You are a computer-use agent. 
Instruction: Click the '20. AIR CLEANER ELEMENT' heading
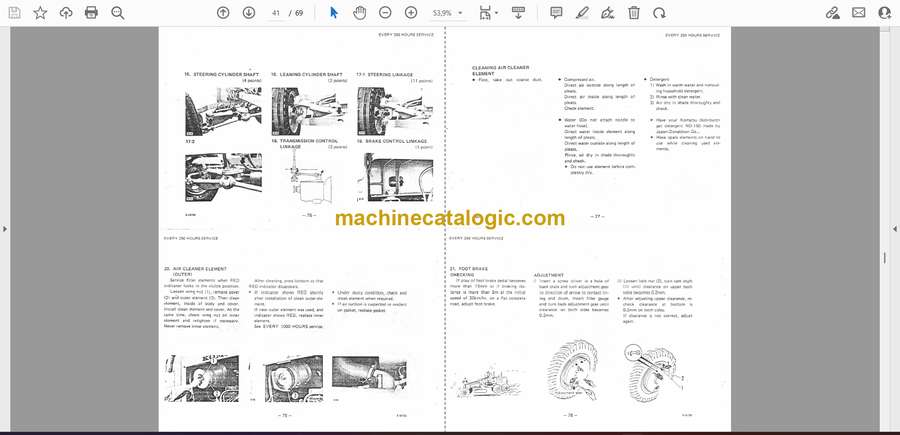(x=195, y=271)
